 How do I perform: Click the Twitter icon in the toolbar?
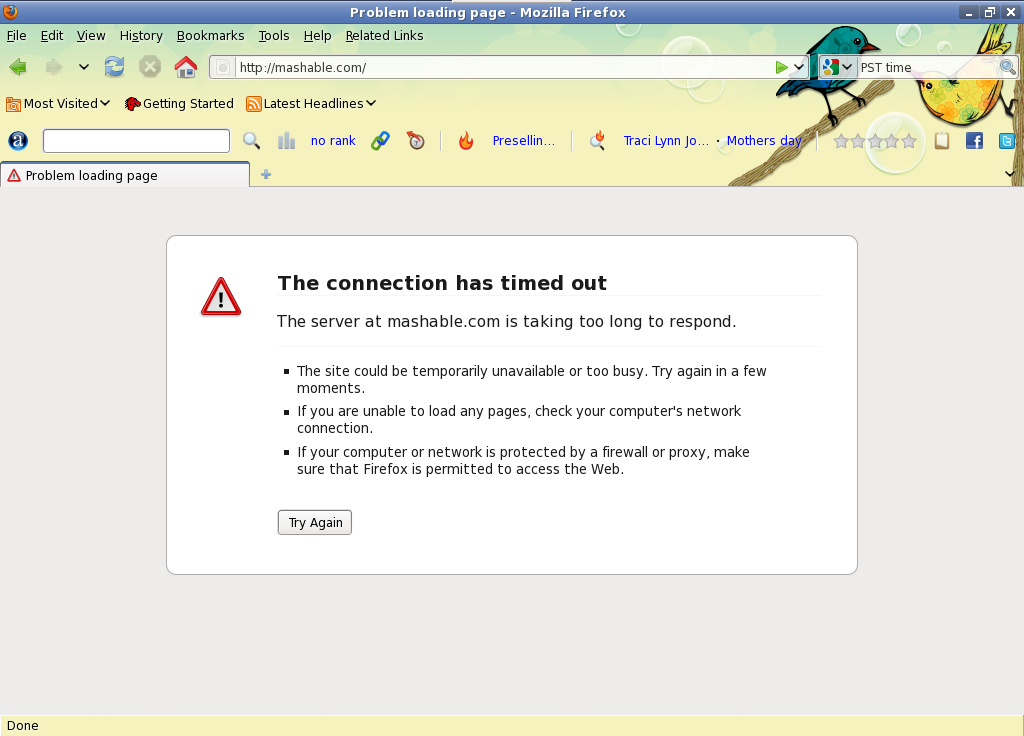(1007, 140)
